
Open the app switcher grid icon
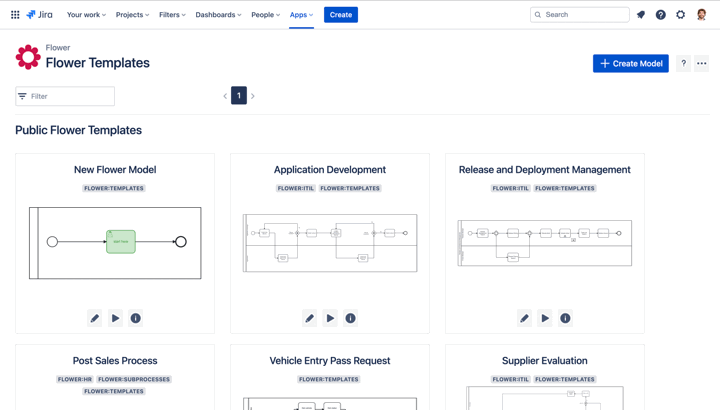pyautogui.click(x=15, y=15)
